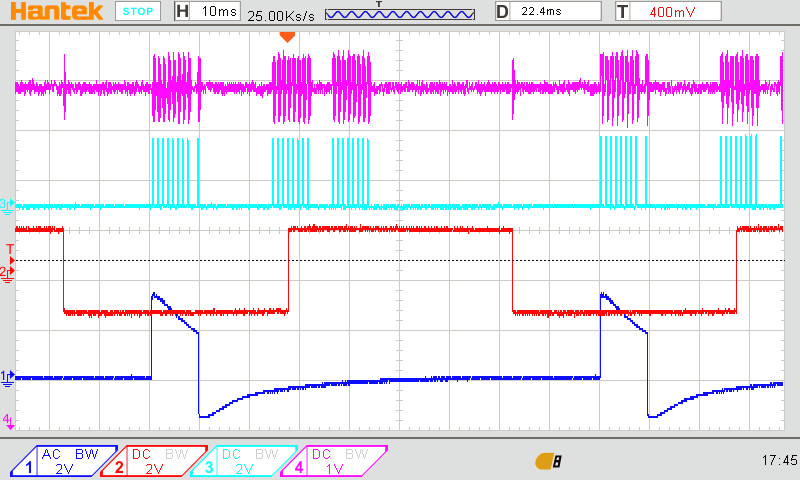Toggle BW limit on channel 4

pyautogui.click(x=357, y=454)
